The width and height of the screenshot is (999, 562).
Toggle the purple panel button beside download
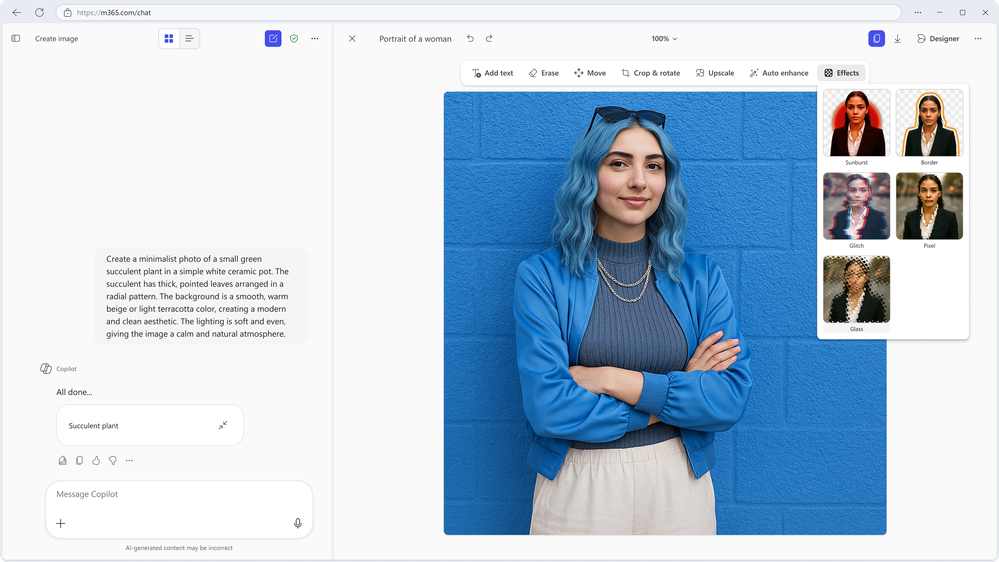876,39
